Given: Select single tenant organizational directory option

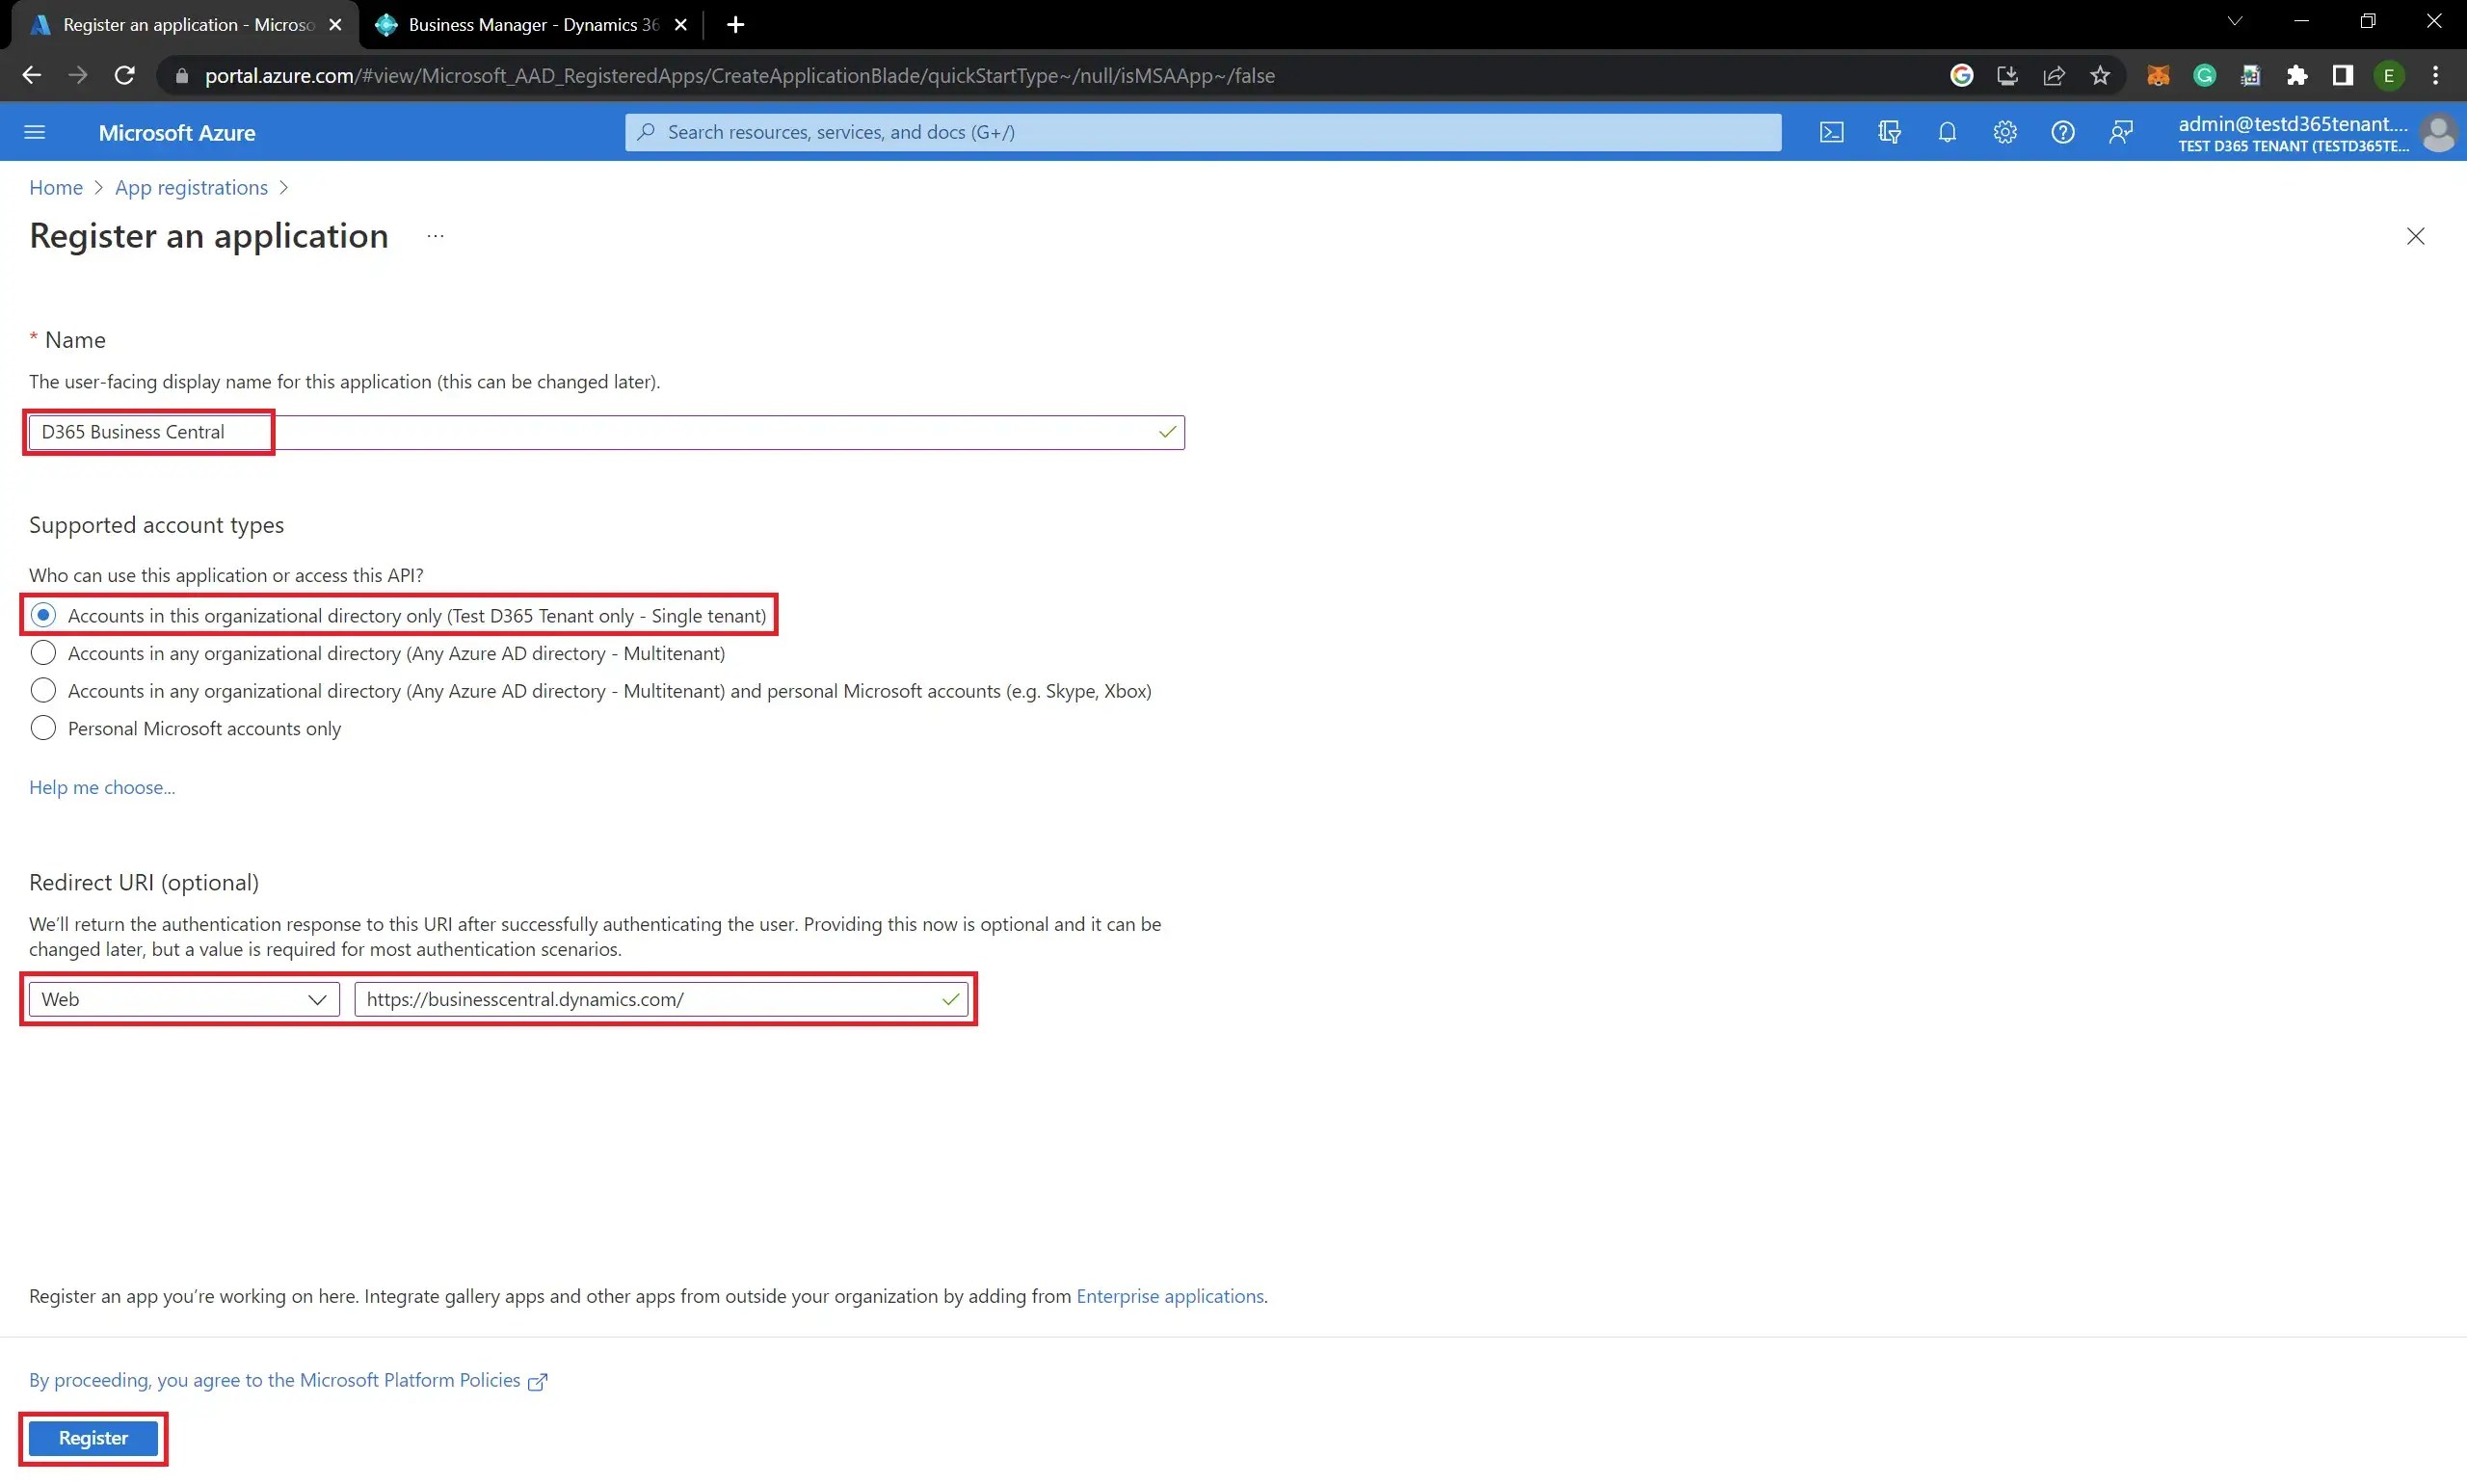Looking at the screenshot, I should 43,615.
